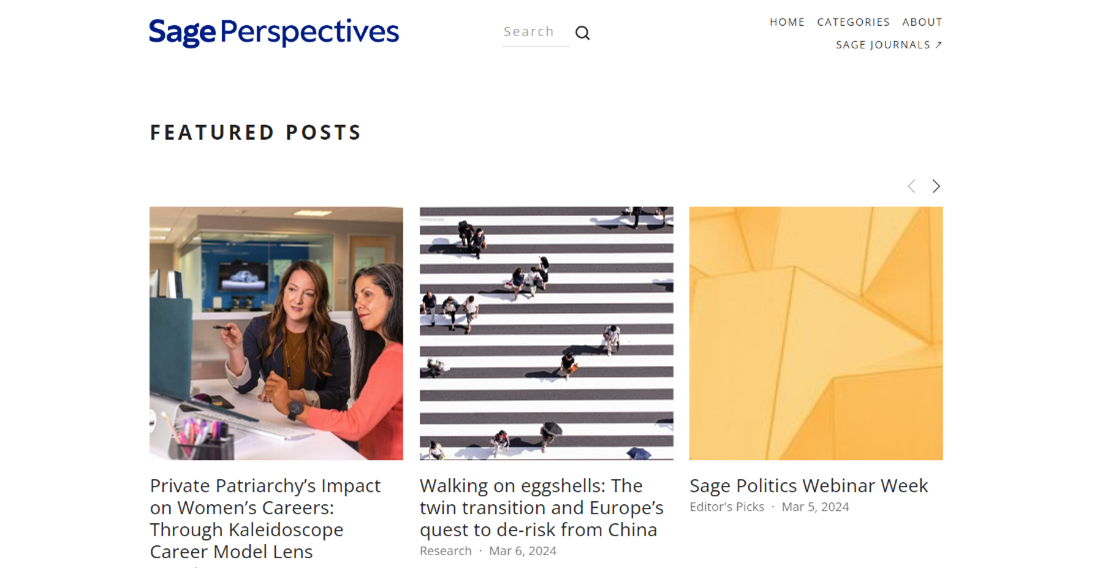Select the Research category tag
This screenshot has width=1100, height=568.
[446, 551]
